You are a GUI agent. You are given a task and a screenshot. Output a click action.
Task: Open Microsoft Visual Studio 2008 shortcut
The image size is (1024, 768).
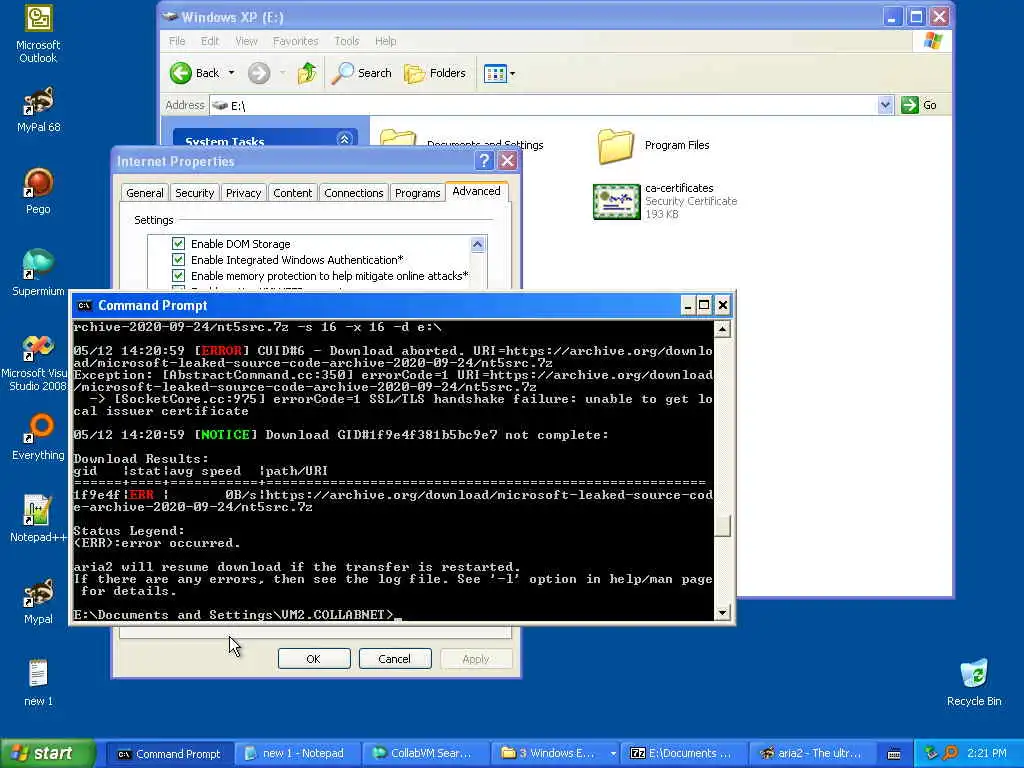tap(37, 362)
